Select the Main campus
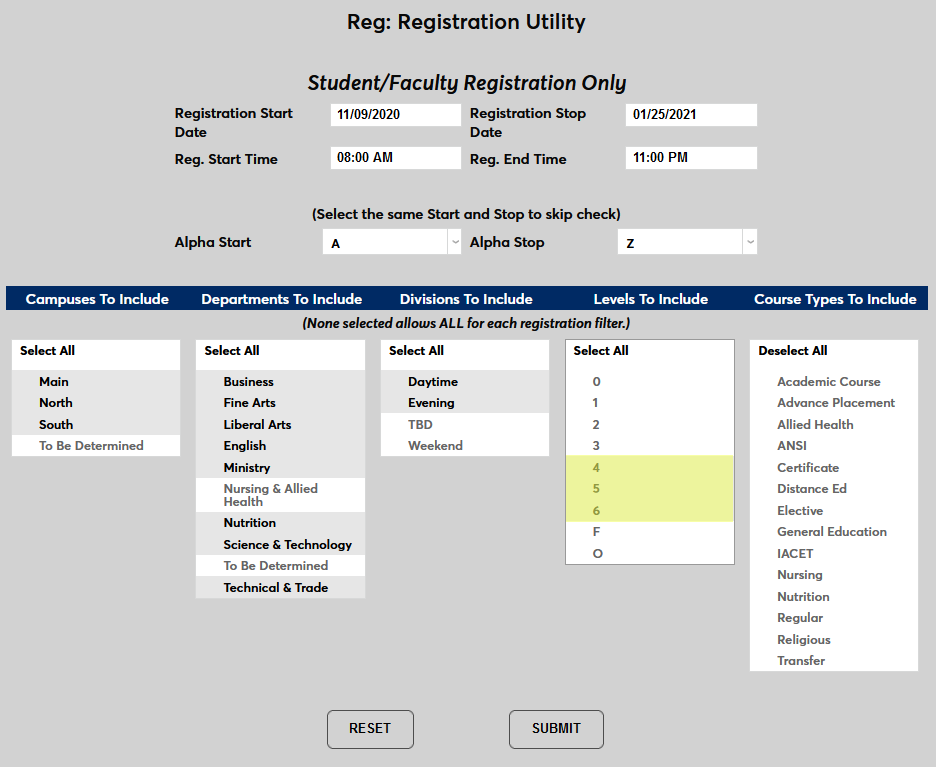Screen dimensions: 936x767 53,381
